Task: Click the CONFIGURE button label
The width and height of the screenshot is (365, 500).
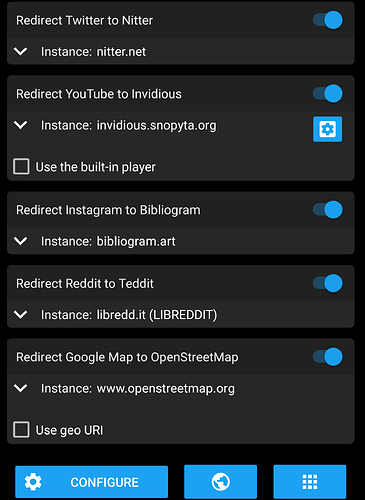Action: pos(104,482)
